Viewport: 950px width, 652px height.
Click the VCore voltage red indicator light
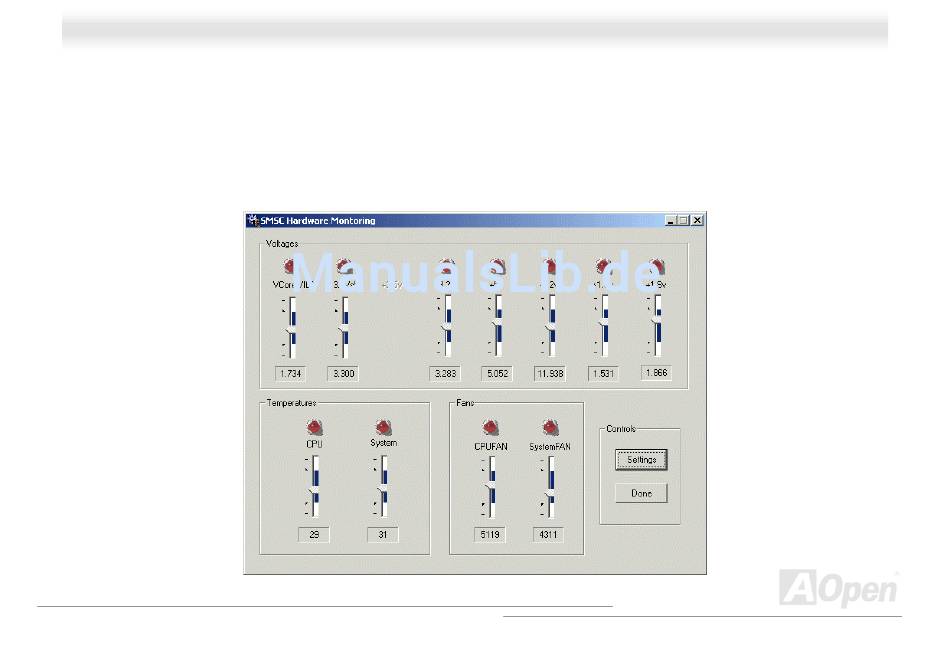[x=291, y=266]
